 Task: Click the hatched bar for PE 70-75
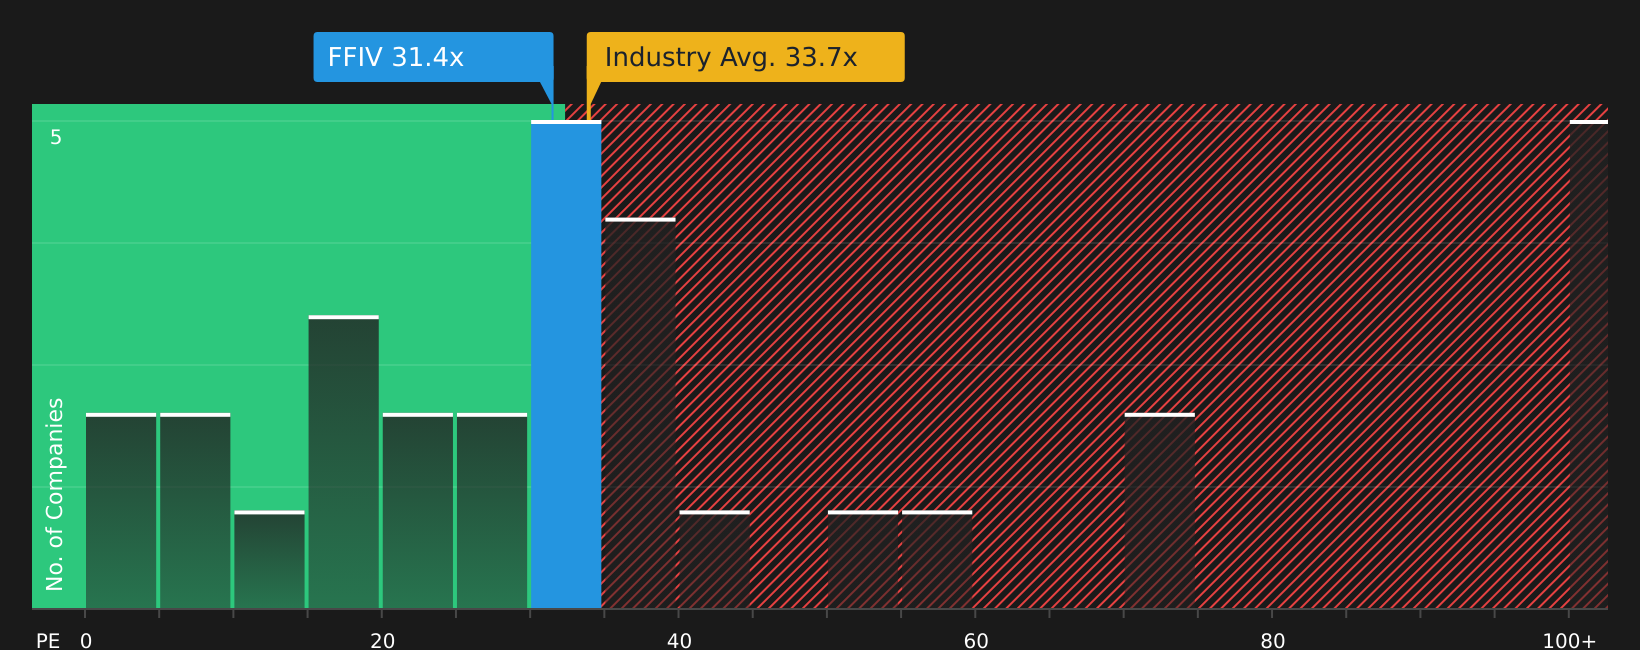click(x=1160, y=510)
